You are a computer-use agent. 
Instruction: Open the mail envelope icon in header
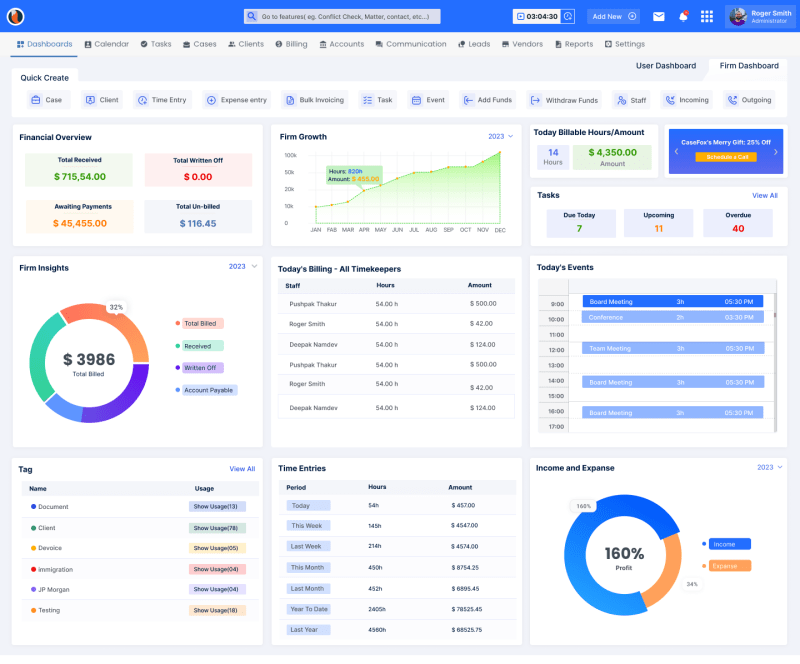click(x=659, y=16)
